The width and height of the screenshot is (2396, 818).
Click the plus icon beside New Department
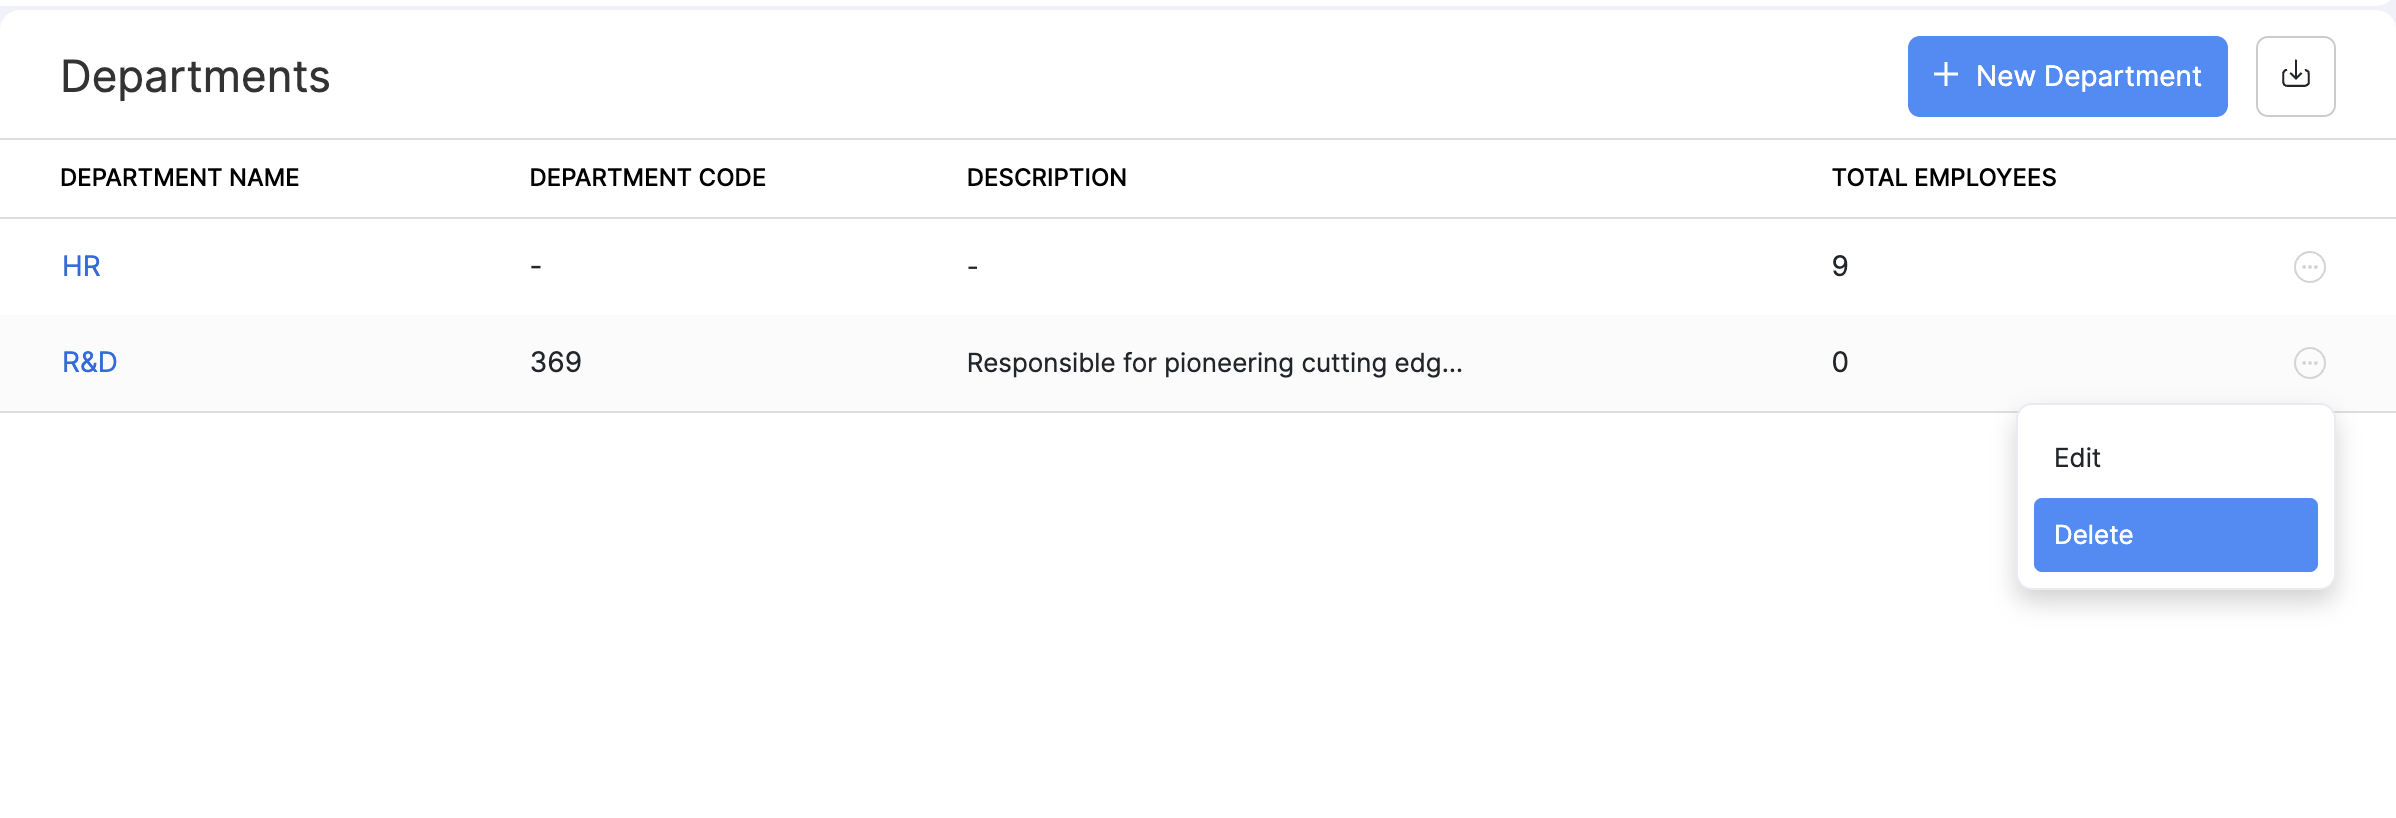tap(1945, 75)
